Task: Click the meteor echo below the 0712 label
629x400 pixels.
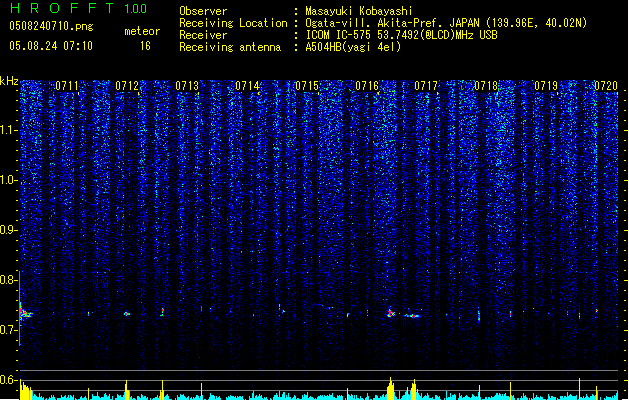Action: (x=127, y=314)
